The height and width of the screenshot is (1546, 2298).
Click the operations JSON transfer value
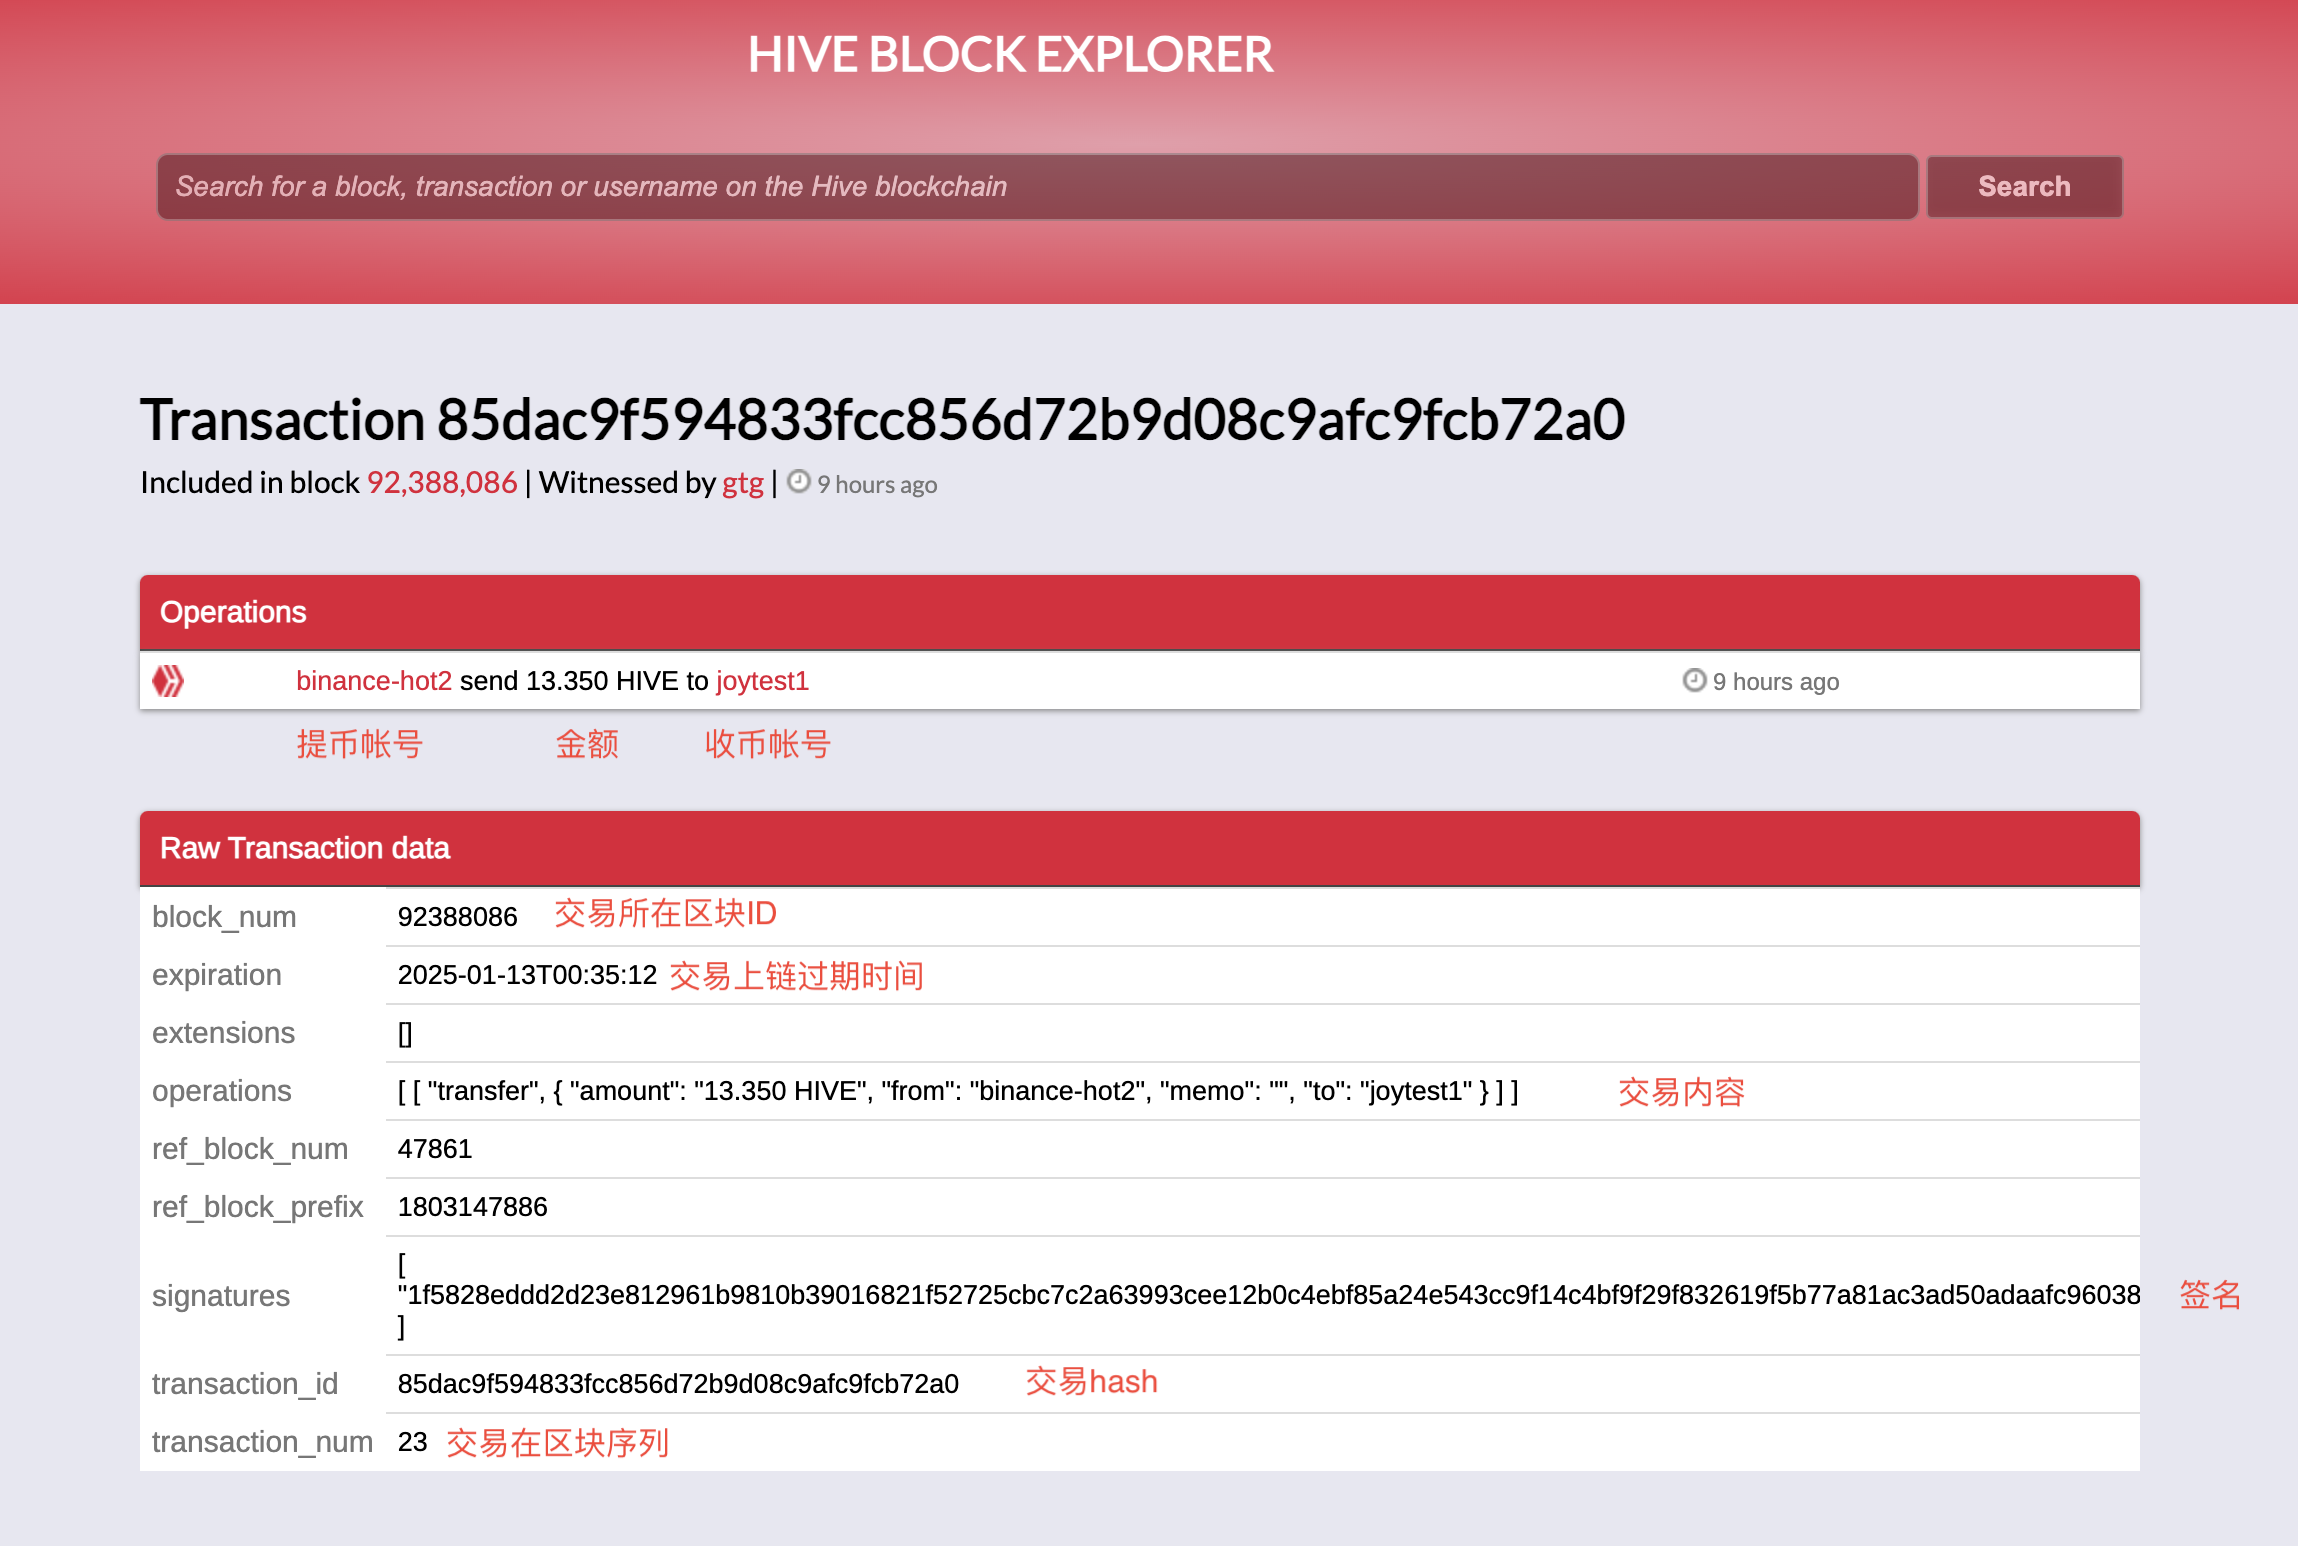957,1091
